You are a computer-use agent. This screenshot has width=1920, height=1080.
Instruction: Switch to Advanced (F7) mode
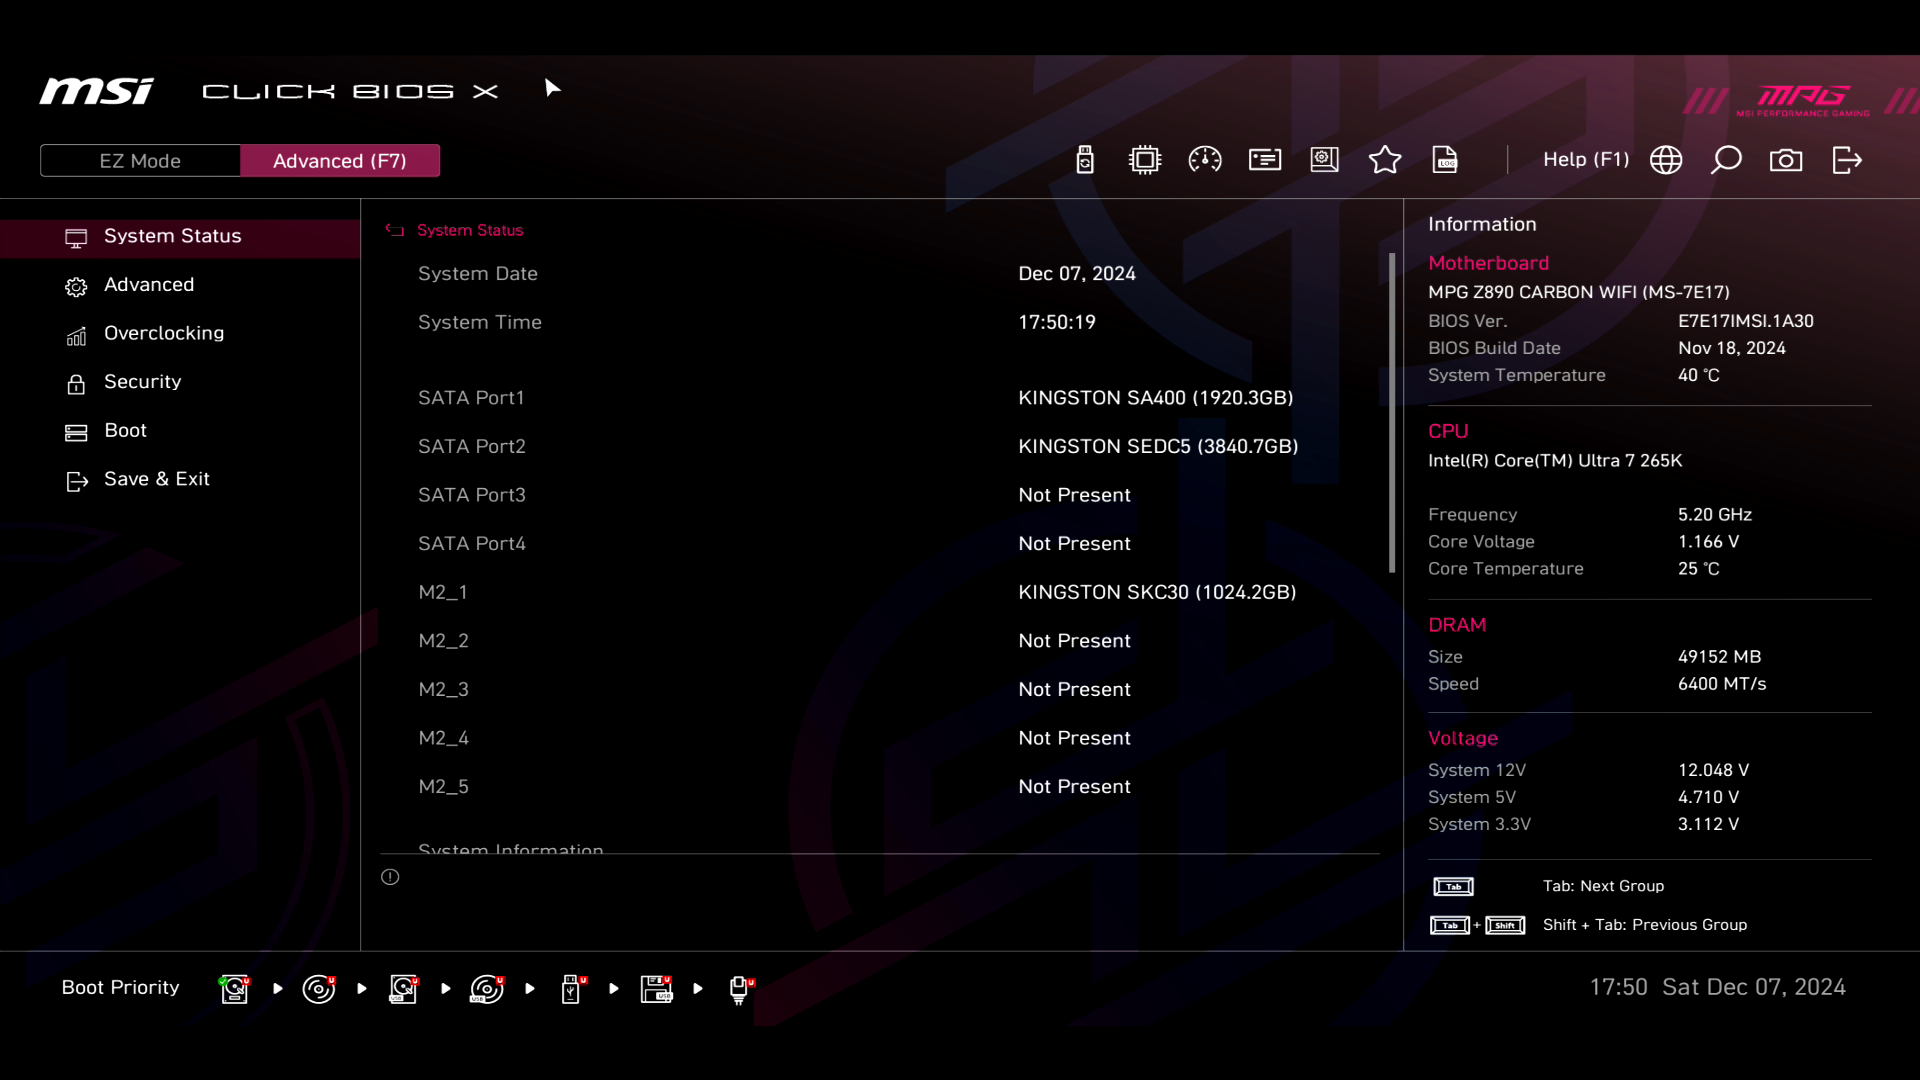coord(339,161)
